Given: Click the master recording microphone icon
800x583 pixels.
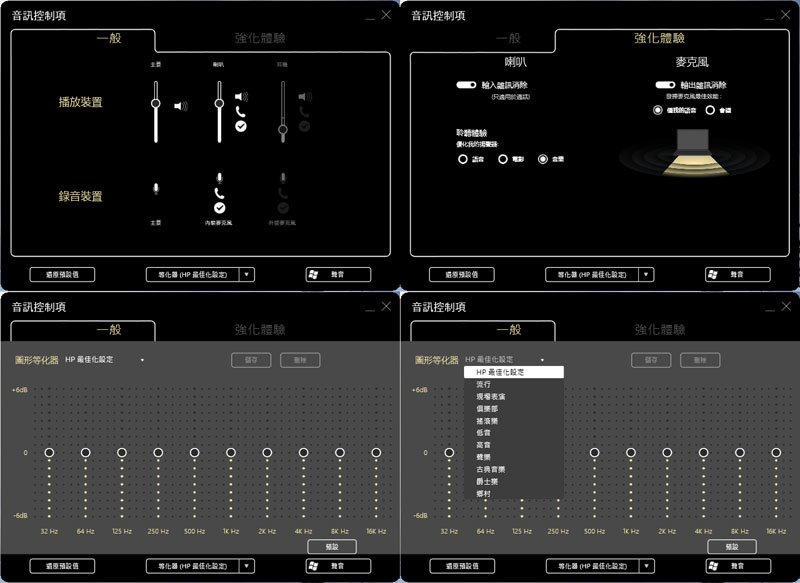Looking at the screenshot, I should [x=156, y=189].
